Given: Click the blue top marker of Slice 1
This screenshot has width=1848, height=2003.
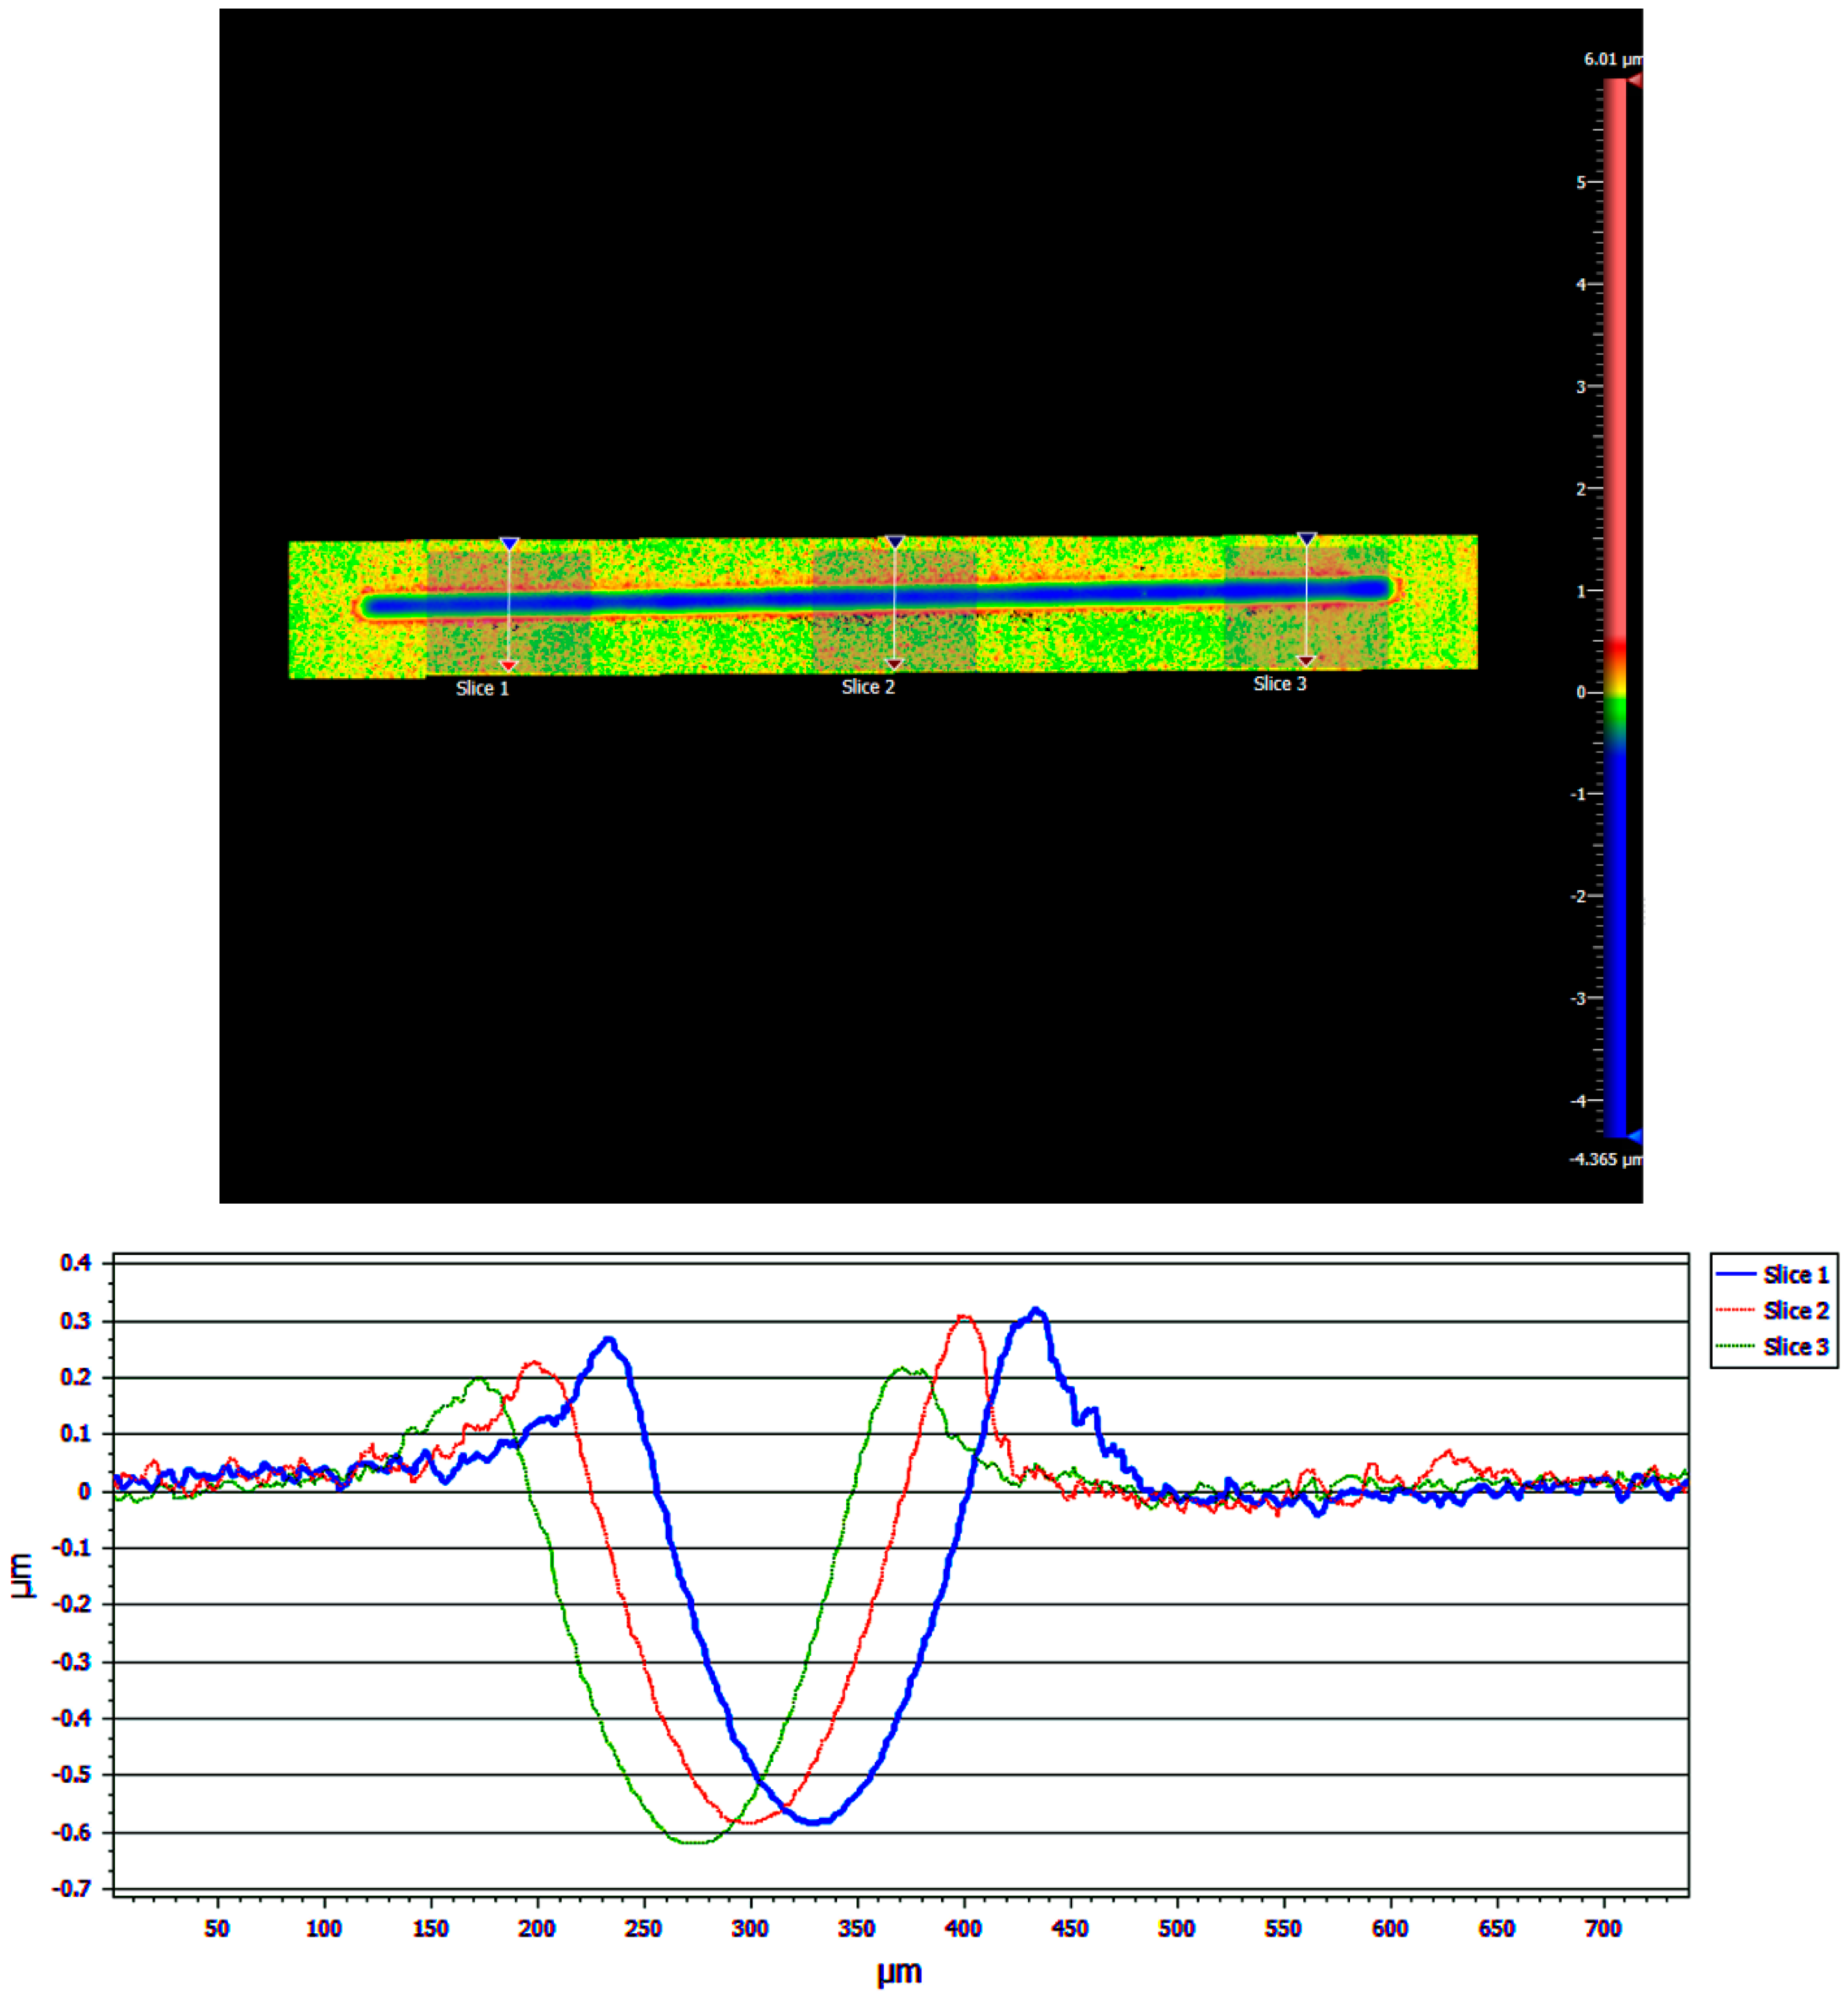Looking at the screenshot, I should tap(509, 544).
